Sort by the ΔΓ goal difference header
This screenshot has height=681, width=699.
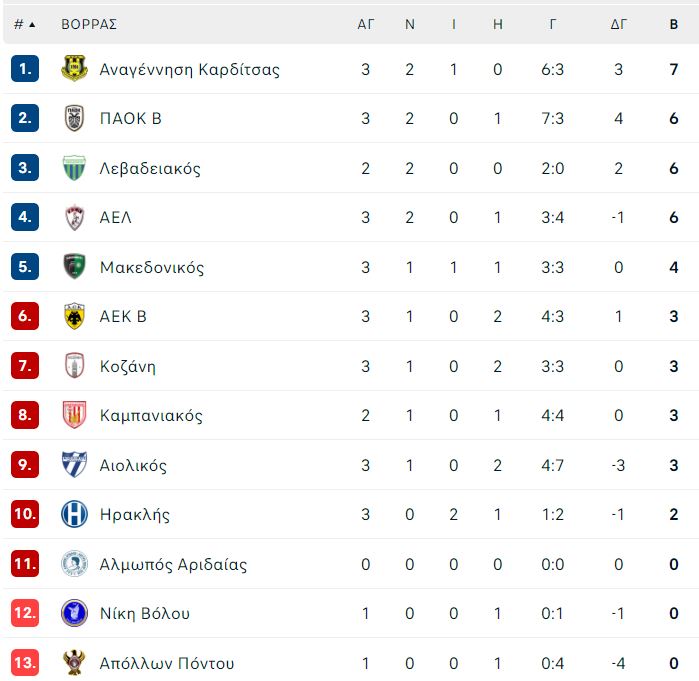(x=618, y=24)
